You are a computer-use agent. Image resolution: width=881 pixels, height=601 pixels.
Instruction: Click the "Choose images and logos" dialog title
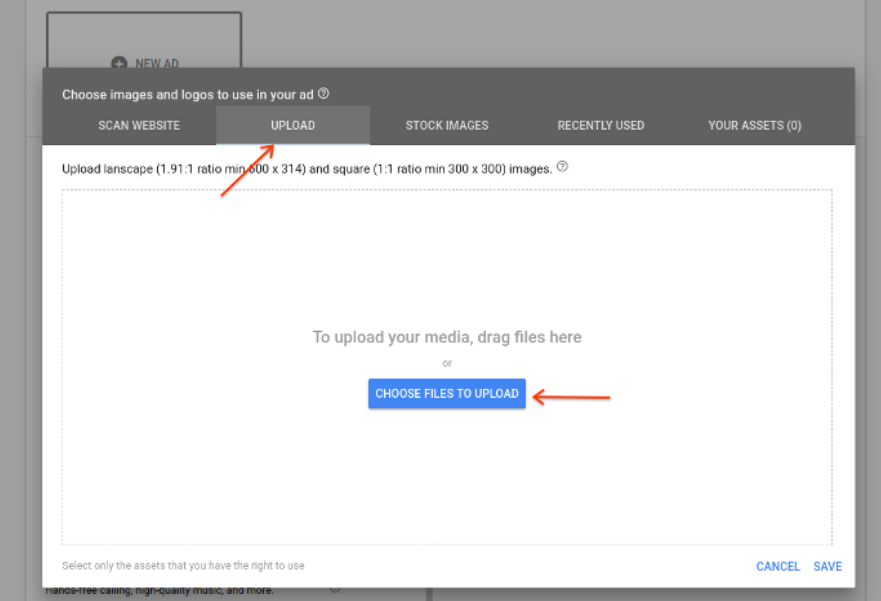point(188,95)
